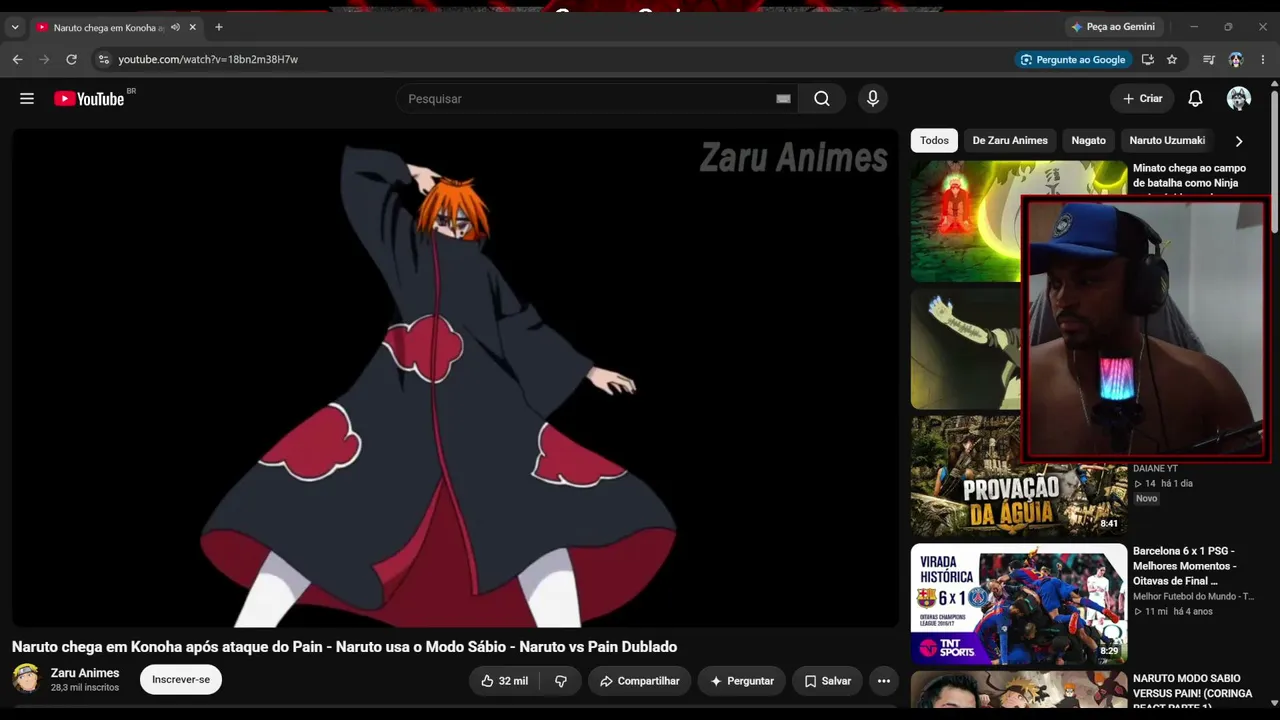This screenshot has height=720, width=1280.
Task: Open the Provação da Águia thumbnail
Action: click(1019, 476)
